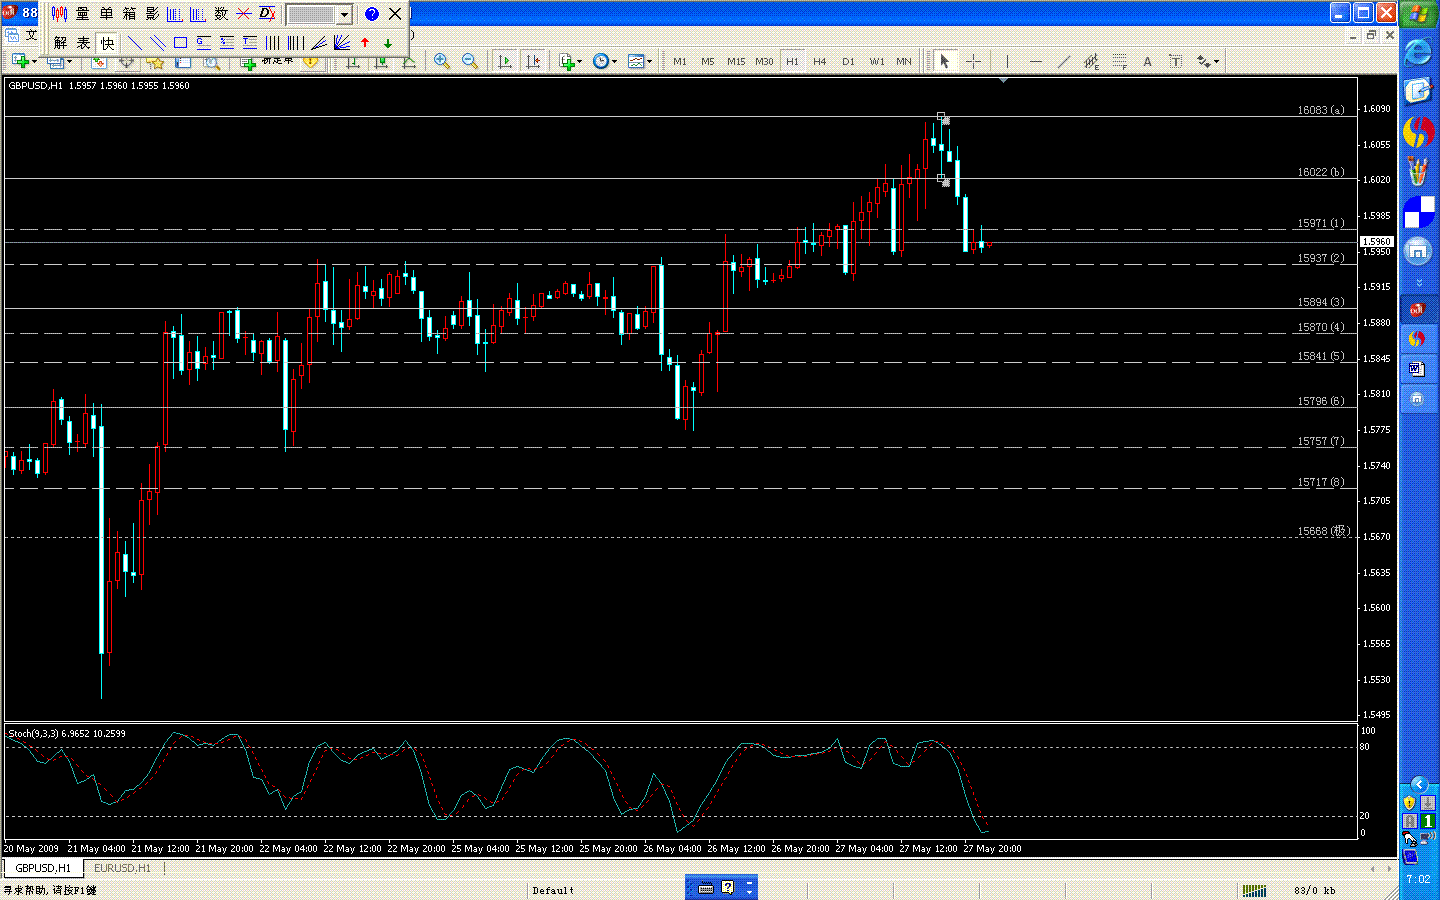This screenshot has height=900, width=1440.
Task: Click the 15971 (1) price level label
Action: coord(1321,223)
